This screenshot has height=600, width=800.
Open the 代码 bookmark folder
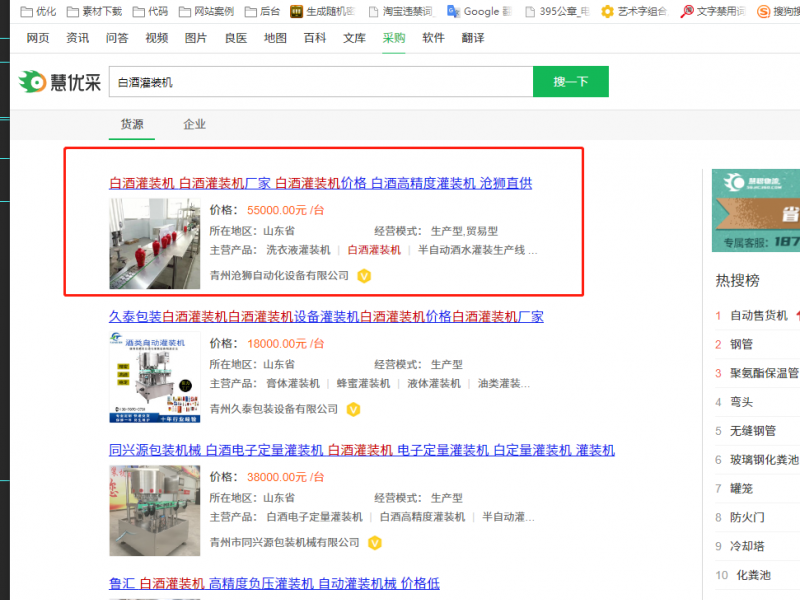coord(150,11)
